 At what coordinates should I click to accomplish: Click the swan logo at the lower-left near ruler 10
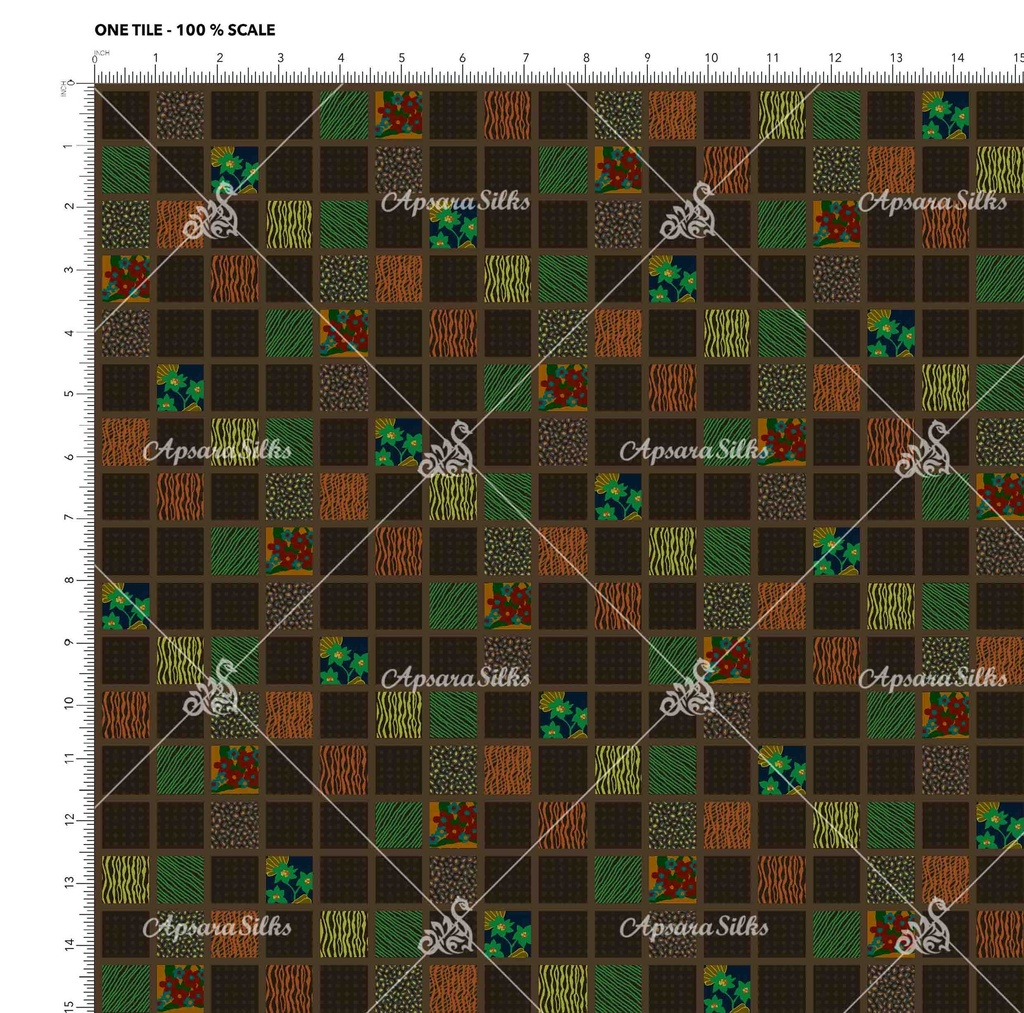pos(211,690)
